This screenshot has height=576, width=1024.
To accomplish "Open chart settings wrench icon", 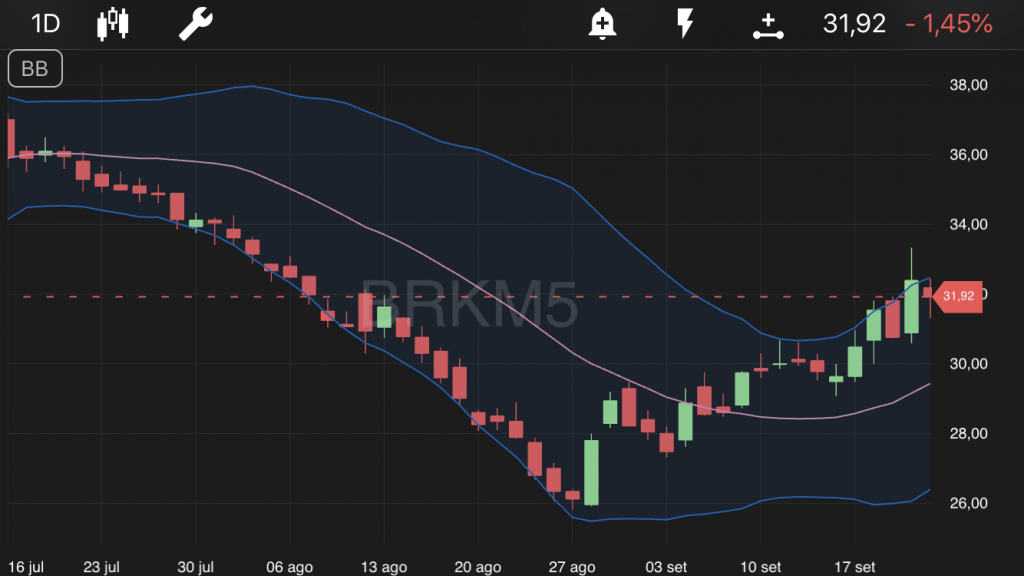I will tap(196, 24).
